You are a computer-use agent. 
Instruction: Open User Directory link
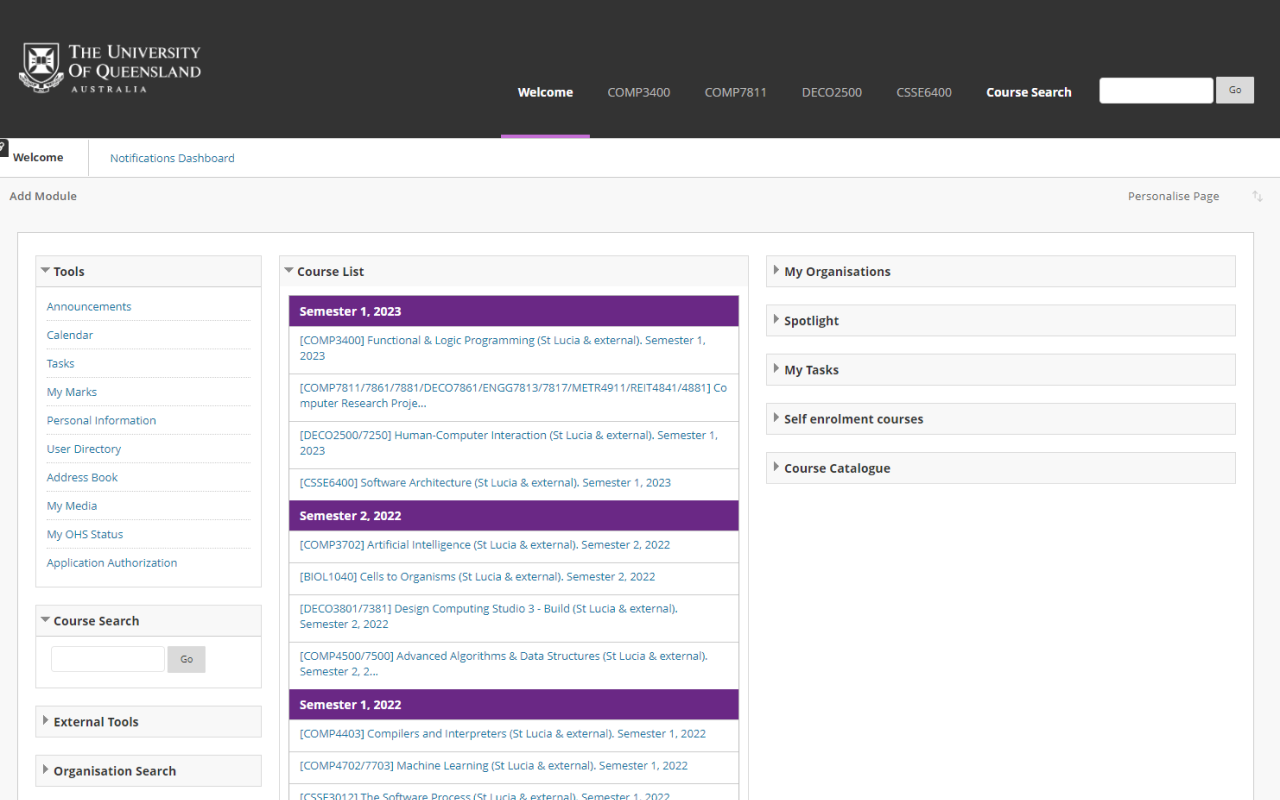(x=84, y=449)
